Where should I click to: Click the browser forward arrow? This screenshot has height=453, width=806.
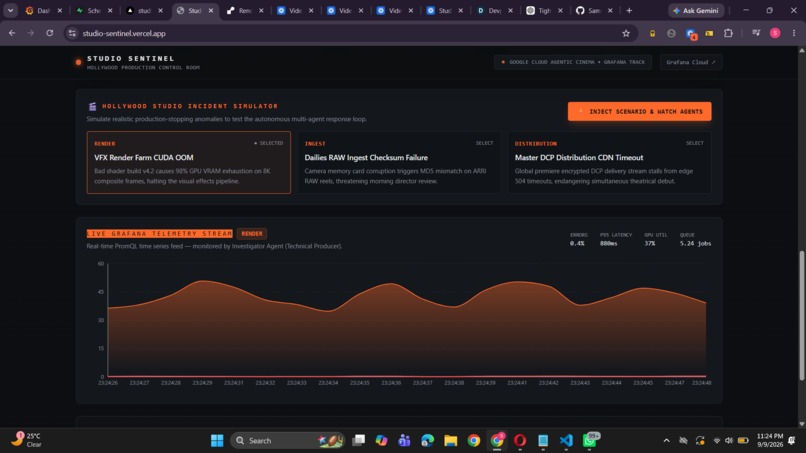pyautogui.click(x=30, y=33)
